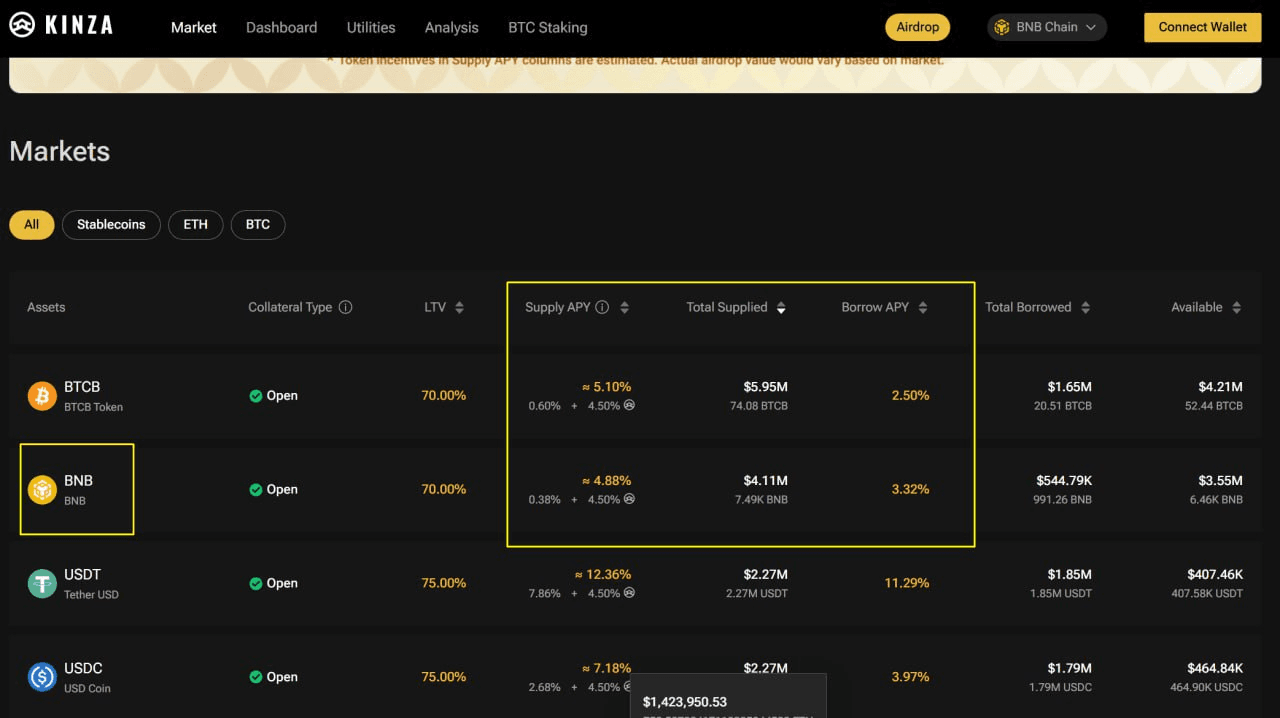Open the Dashboard tab
1280x718 pixels.
(x=281, y=27)
